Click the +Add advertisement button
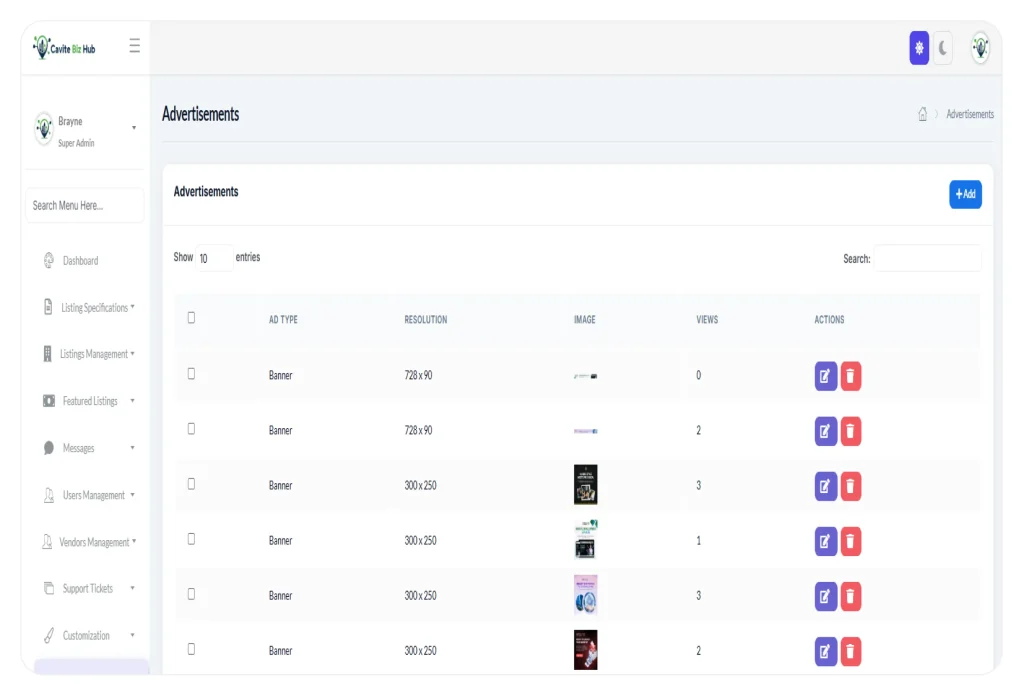 965,194
